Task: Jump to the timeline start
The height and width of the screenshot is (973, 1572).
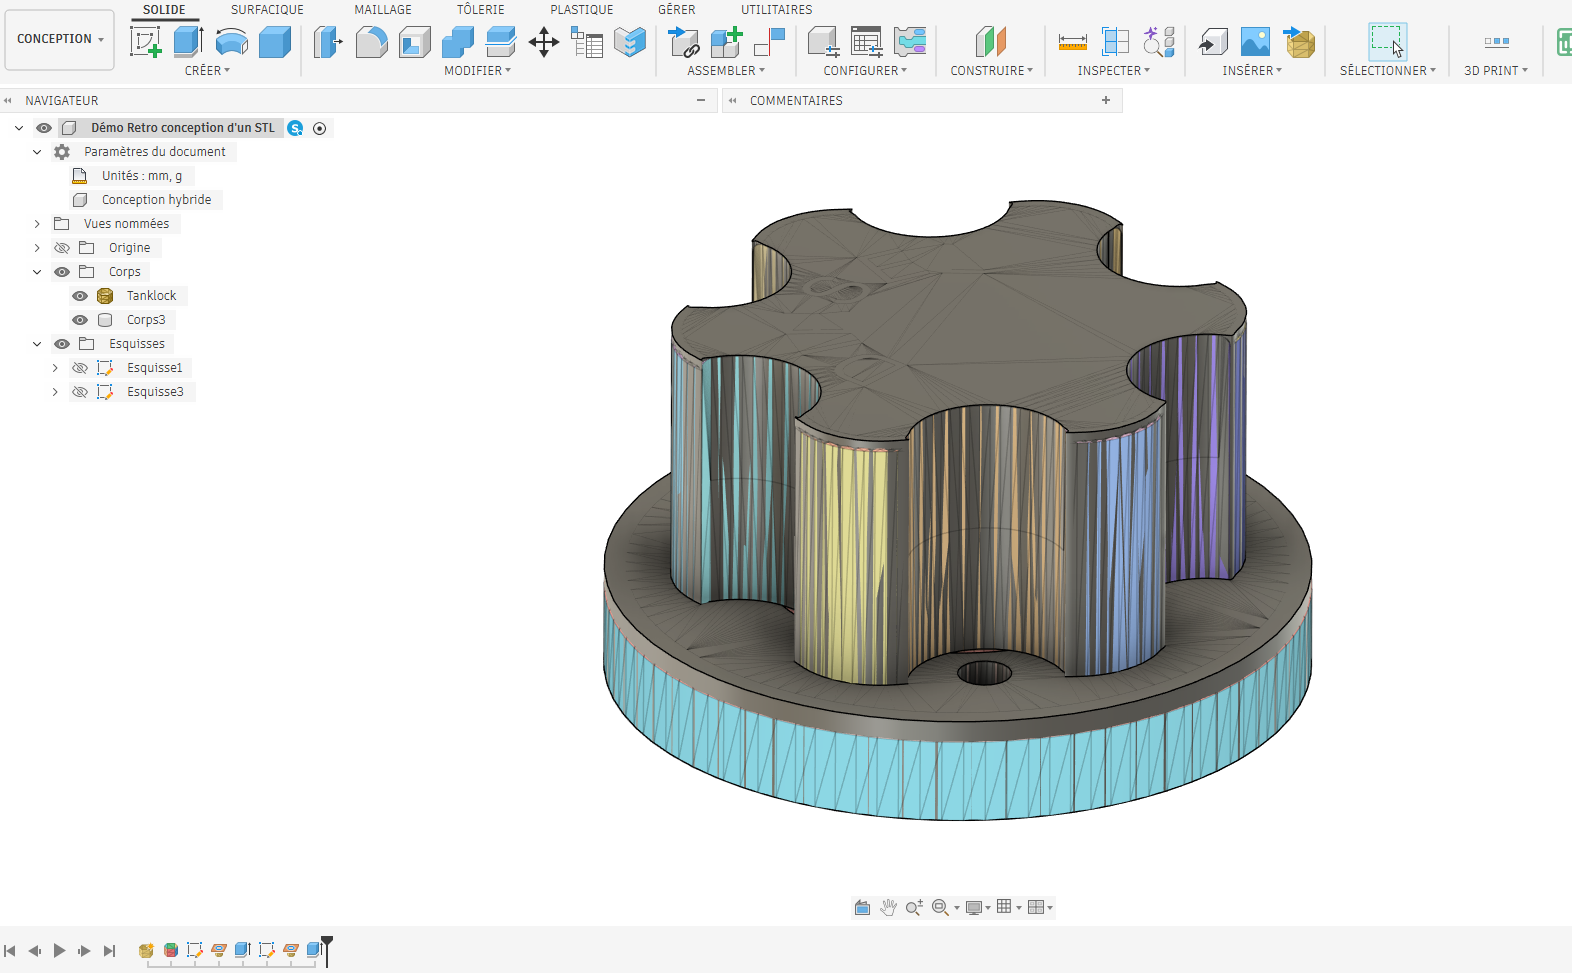Action: coord(10,951)
